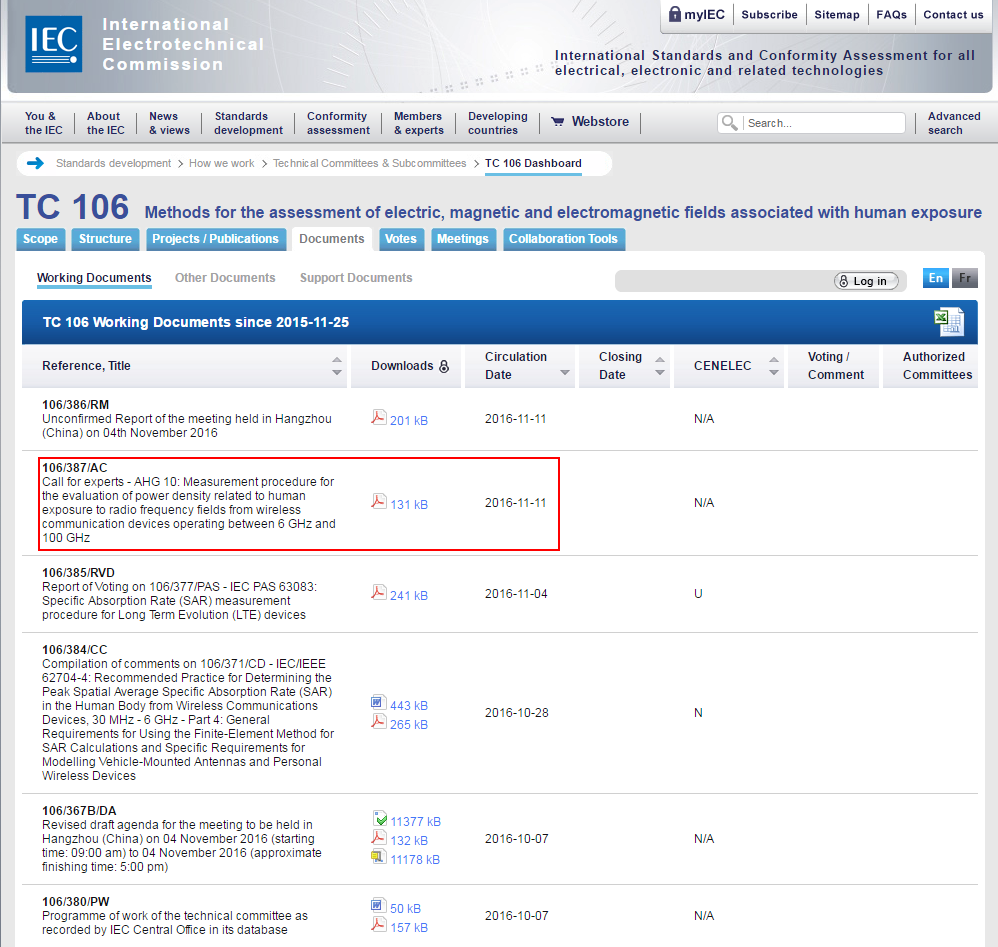998x947 pixels.
Task: Open 241 kB PDF for 106/385/RVD
Action: [x=400, y=594]
